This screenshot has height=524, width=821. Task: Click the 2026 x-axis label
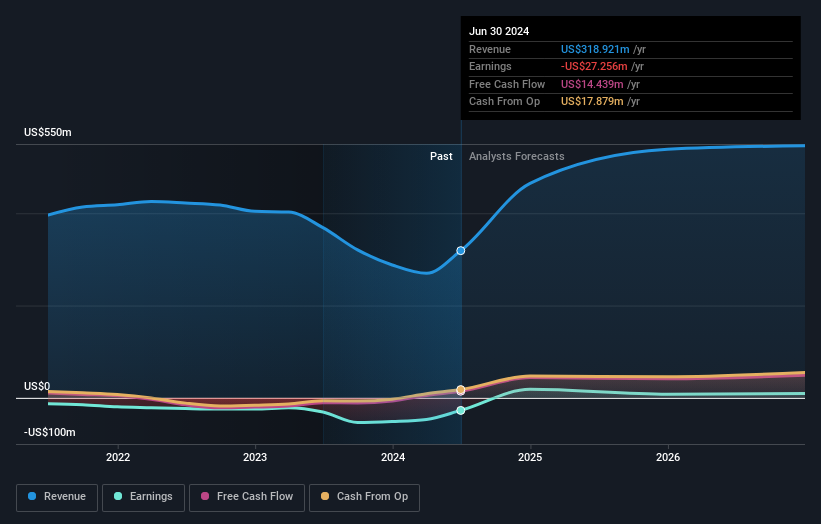tap(668, 457)
